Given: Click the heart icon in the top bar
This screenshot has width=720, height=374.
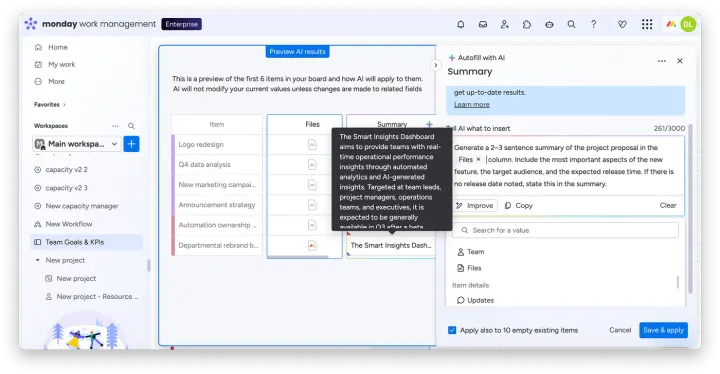Looking at the screenshot, I should [622, 24].
